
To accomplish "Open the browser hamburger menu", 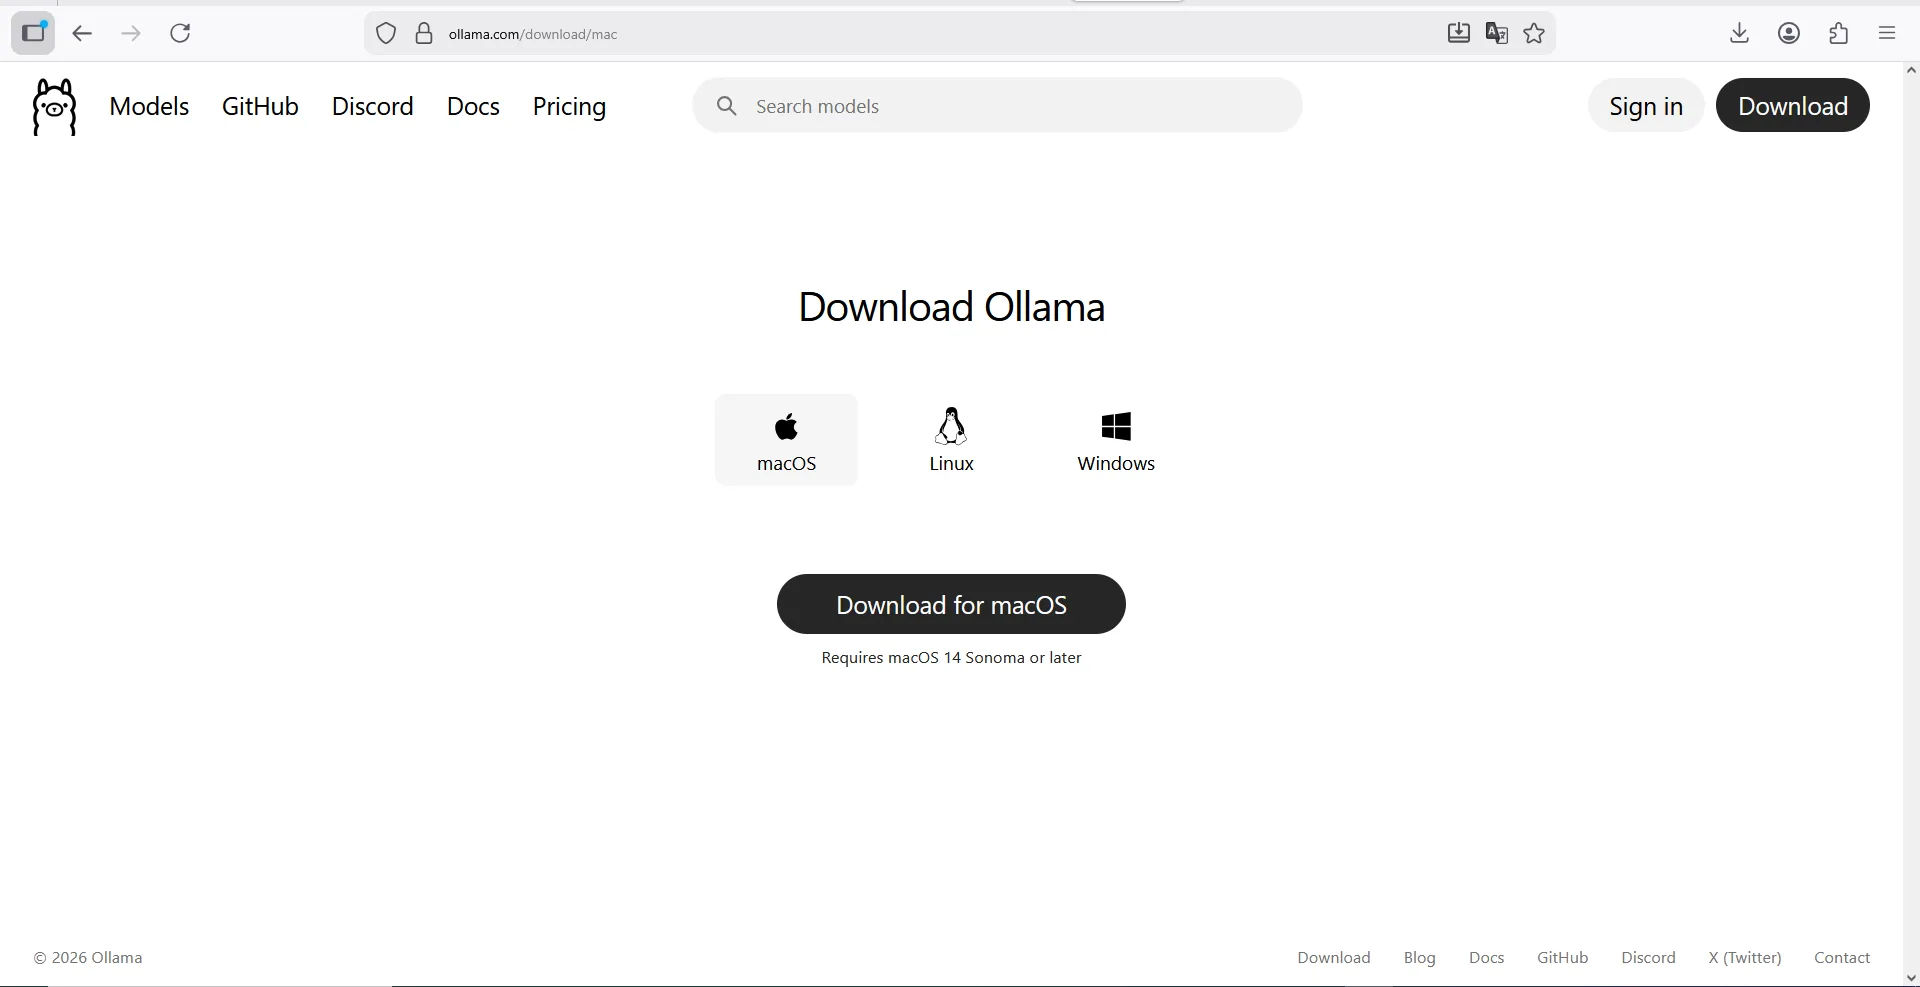I will click(x=1887, y=34).
